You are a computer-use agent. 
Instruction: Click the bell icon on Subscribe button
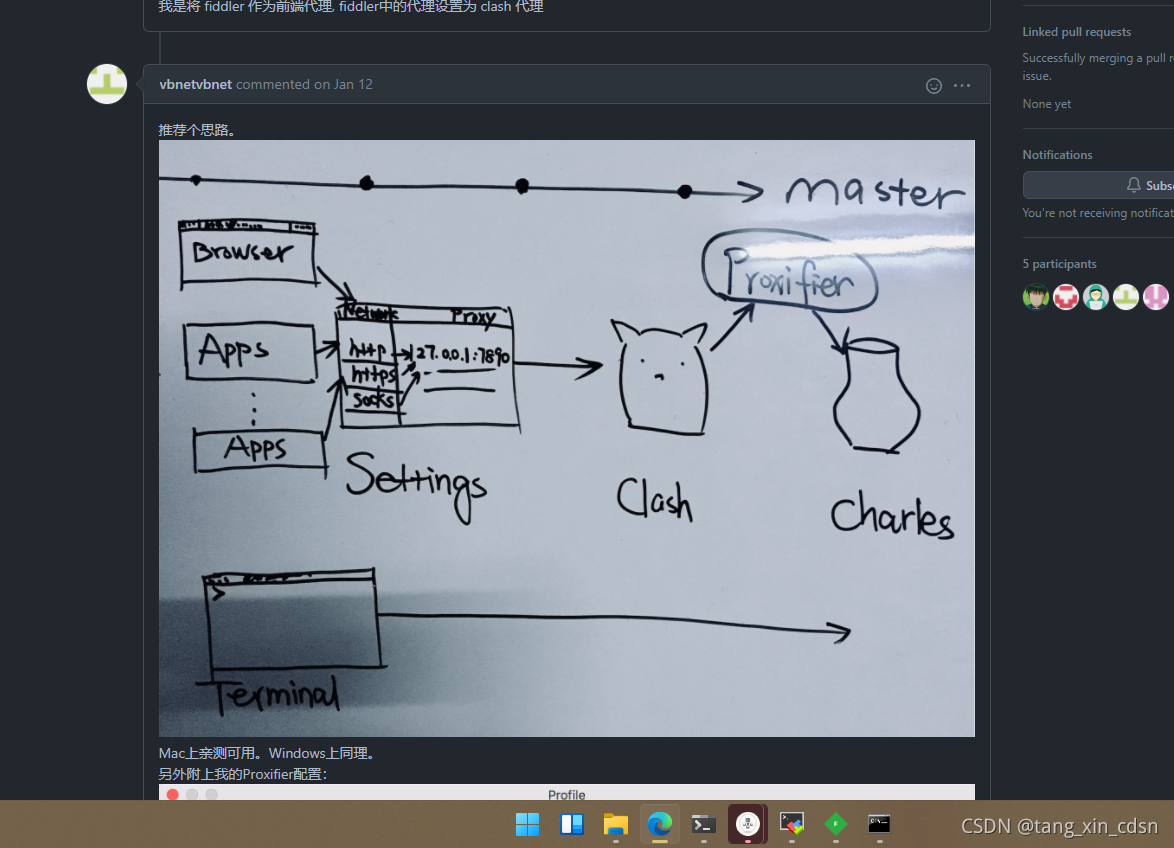[x=1134, y=185]
